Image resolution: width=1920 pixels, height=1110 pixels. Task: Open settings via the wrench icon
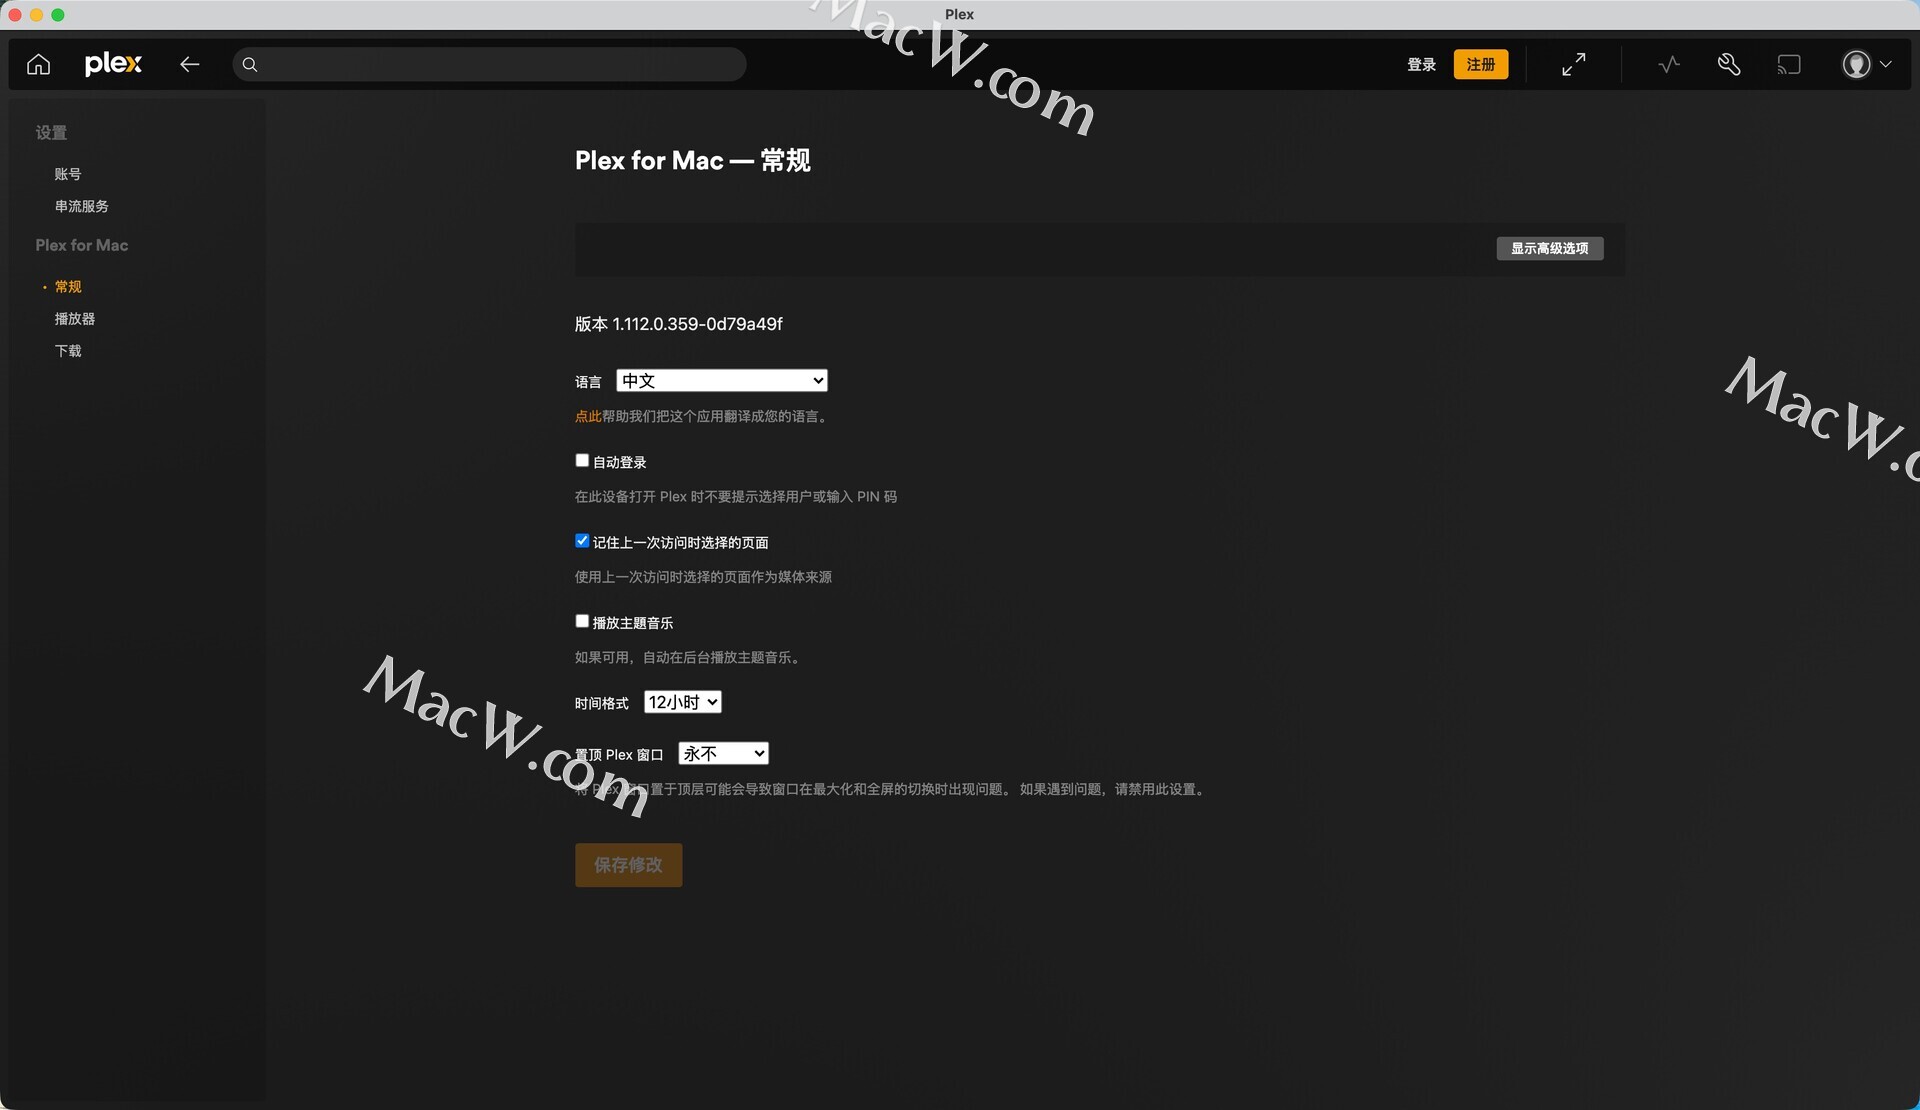[1729, 65]
